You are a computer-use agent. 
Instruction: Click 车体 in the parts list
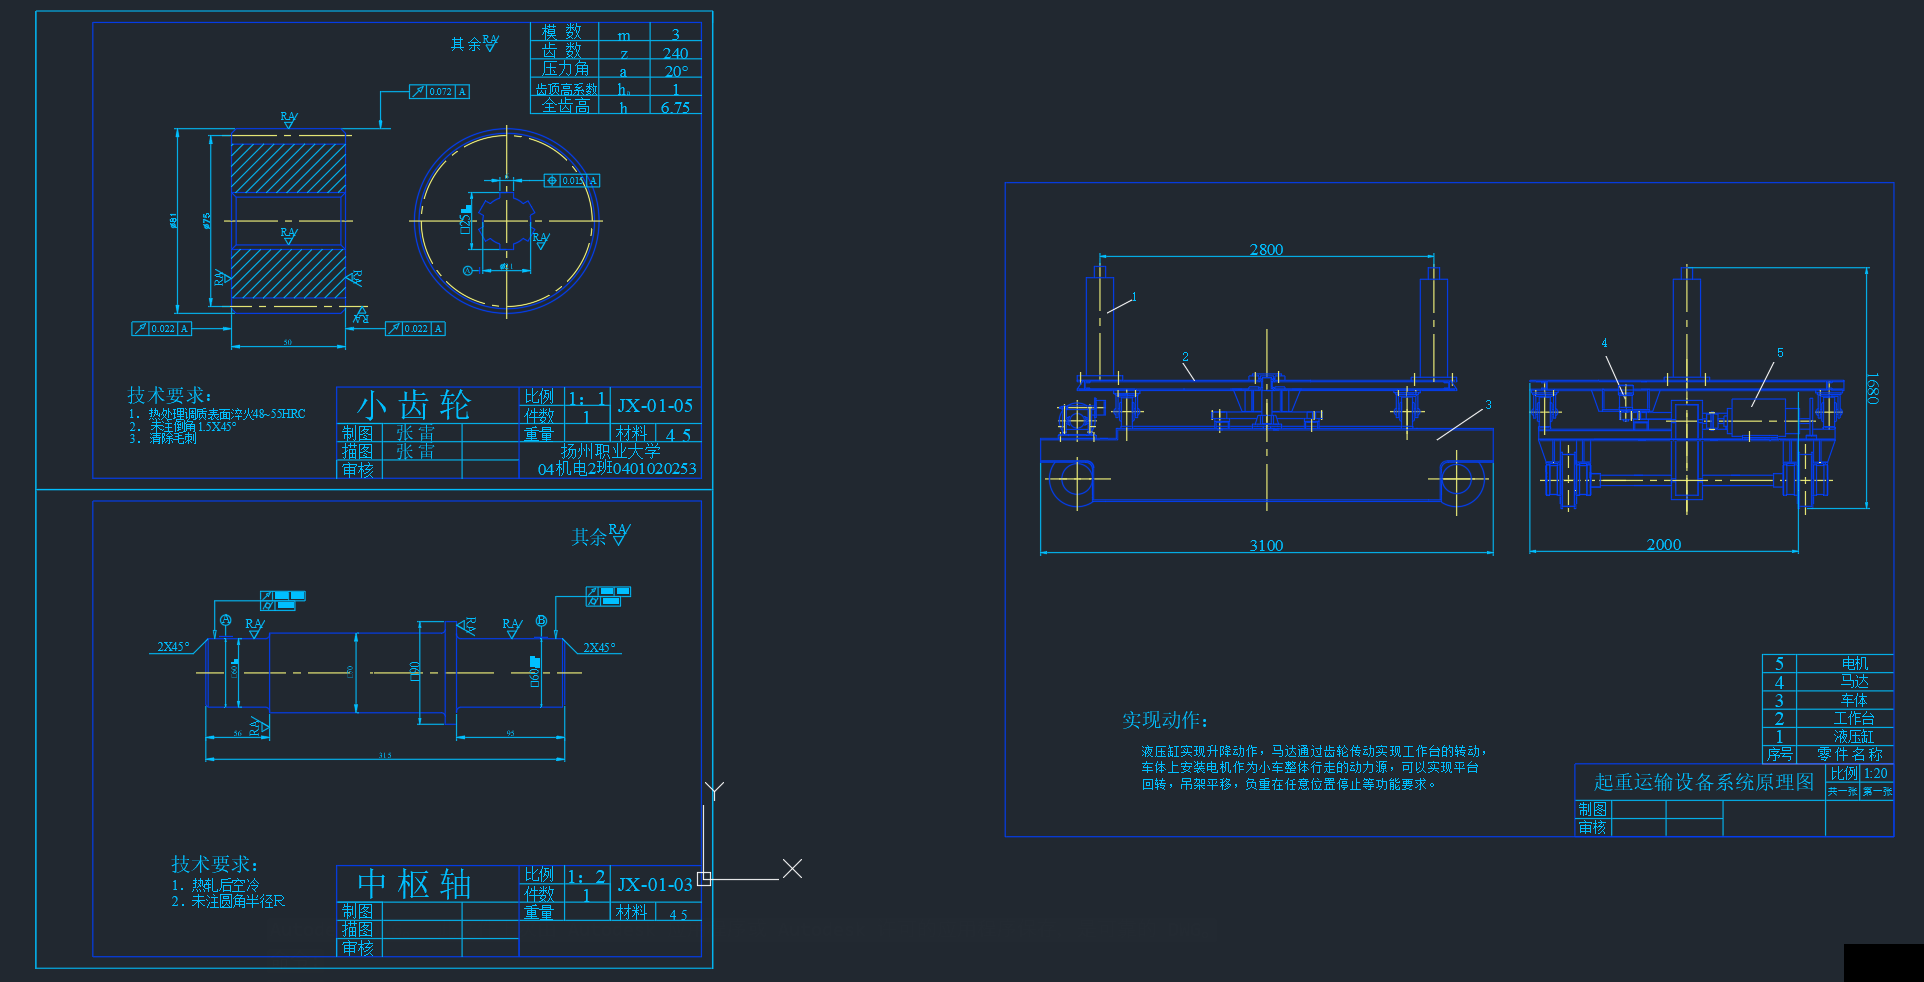[x=1855, y=700]
